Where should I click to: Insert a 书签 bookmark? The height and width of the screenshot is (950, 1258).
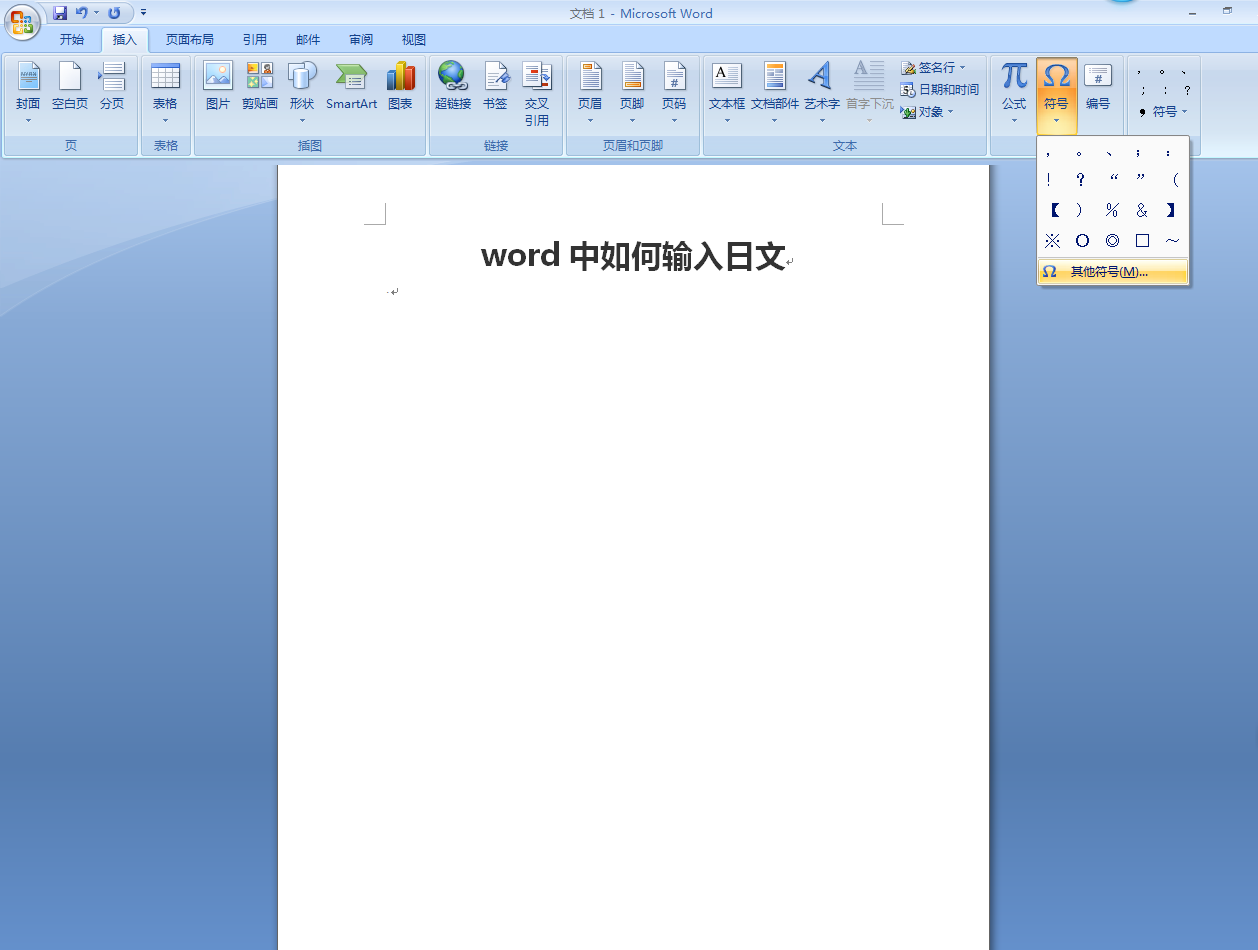(x=496, y=86)
